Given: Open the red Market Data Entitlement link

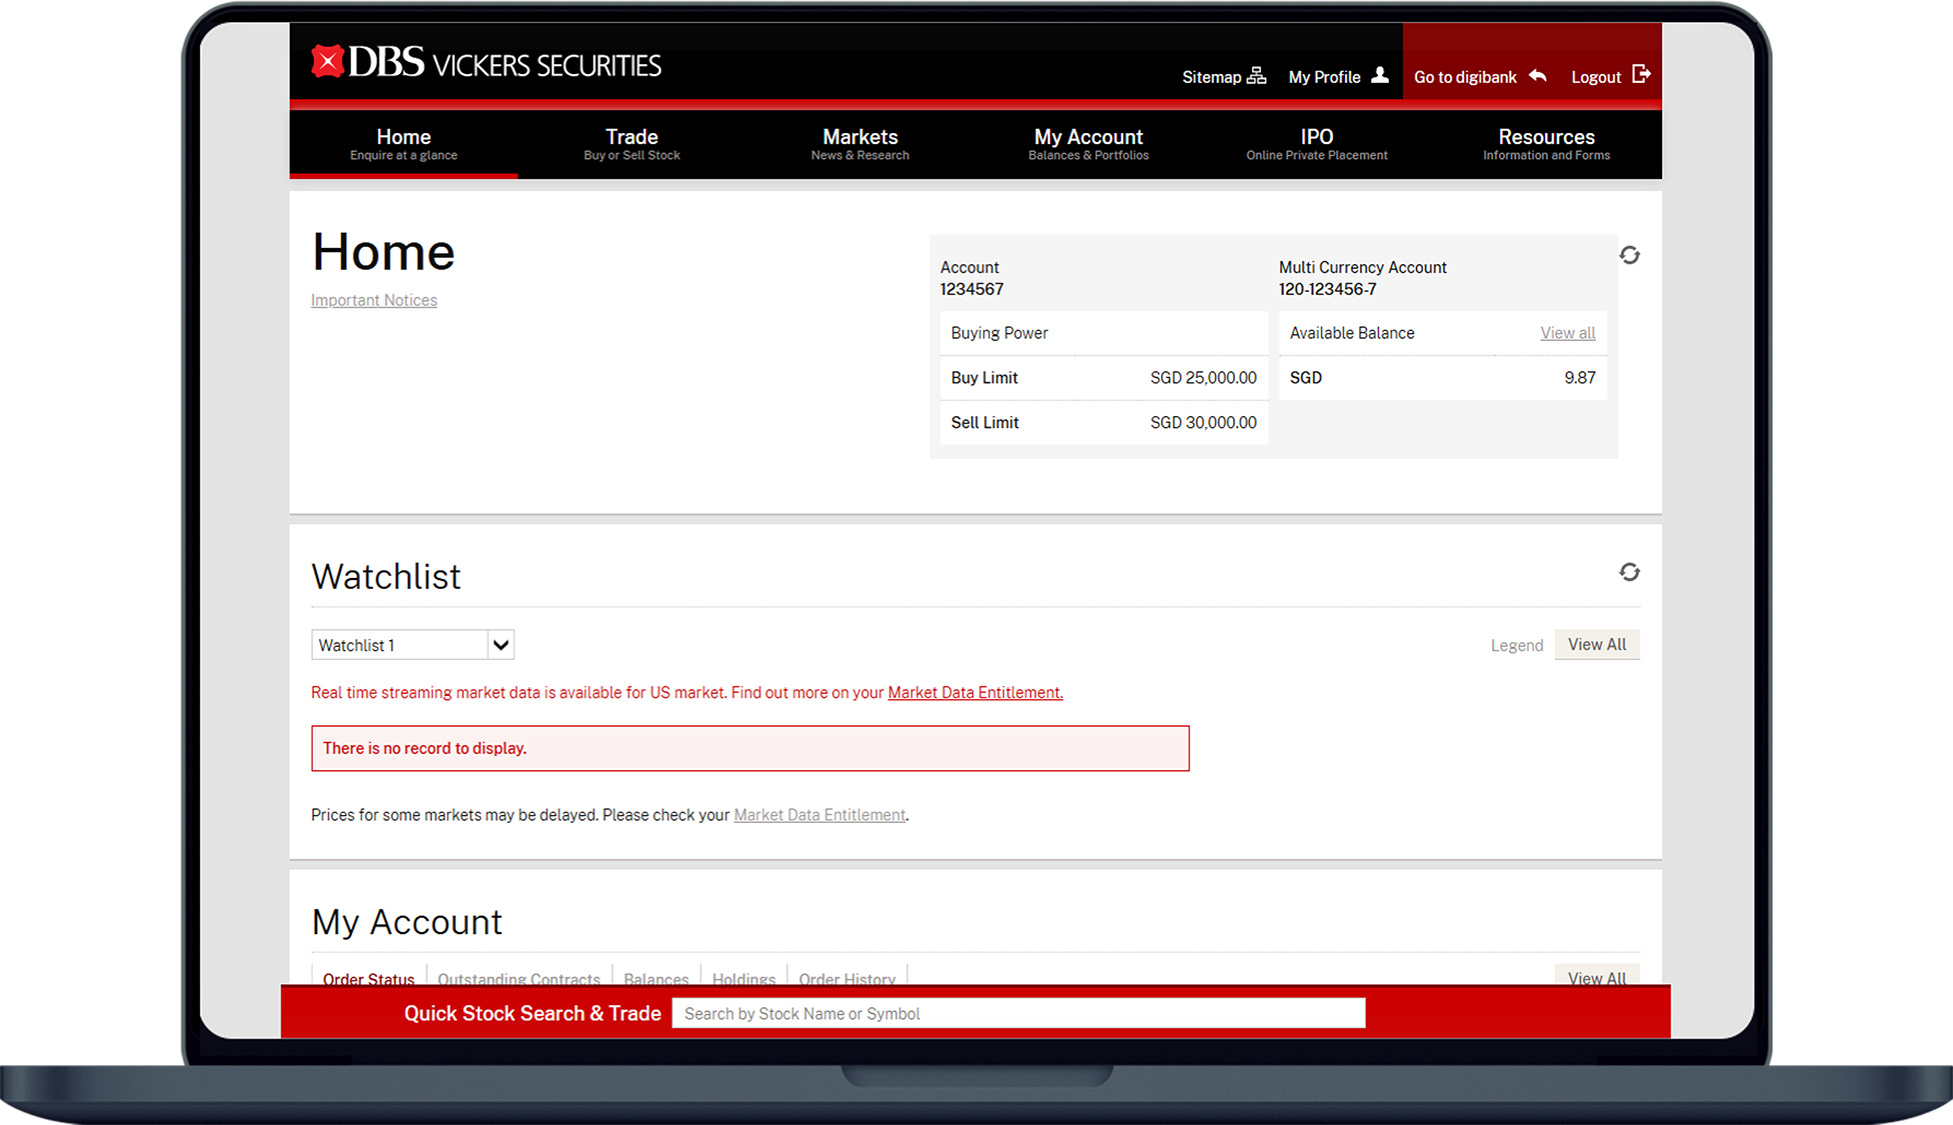Looking at the screenshot, I should (x=974, y=692).
